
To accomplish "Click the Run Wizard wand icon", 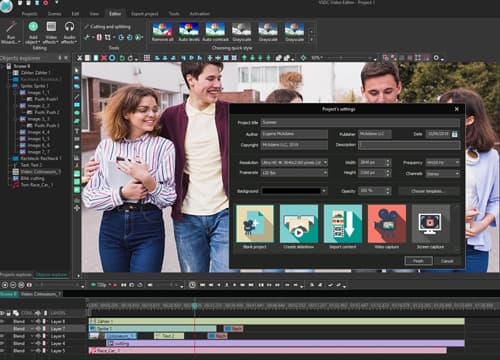I will pos(11,27).
